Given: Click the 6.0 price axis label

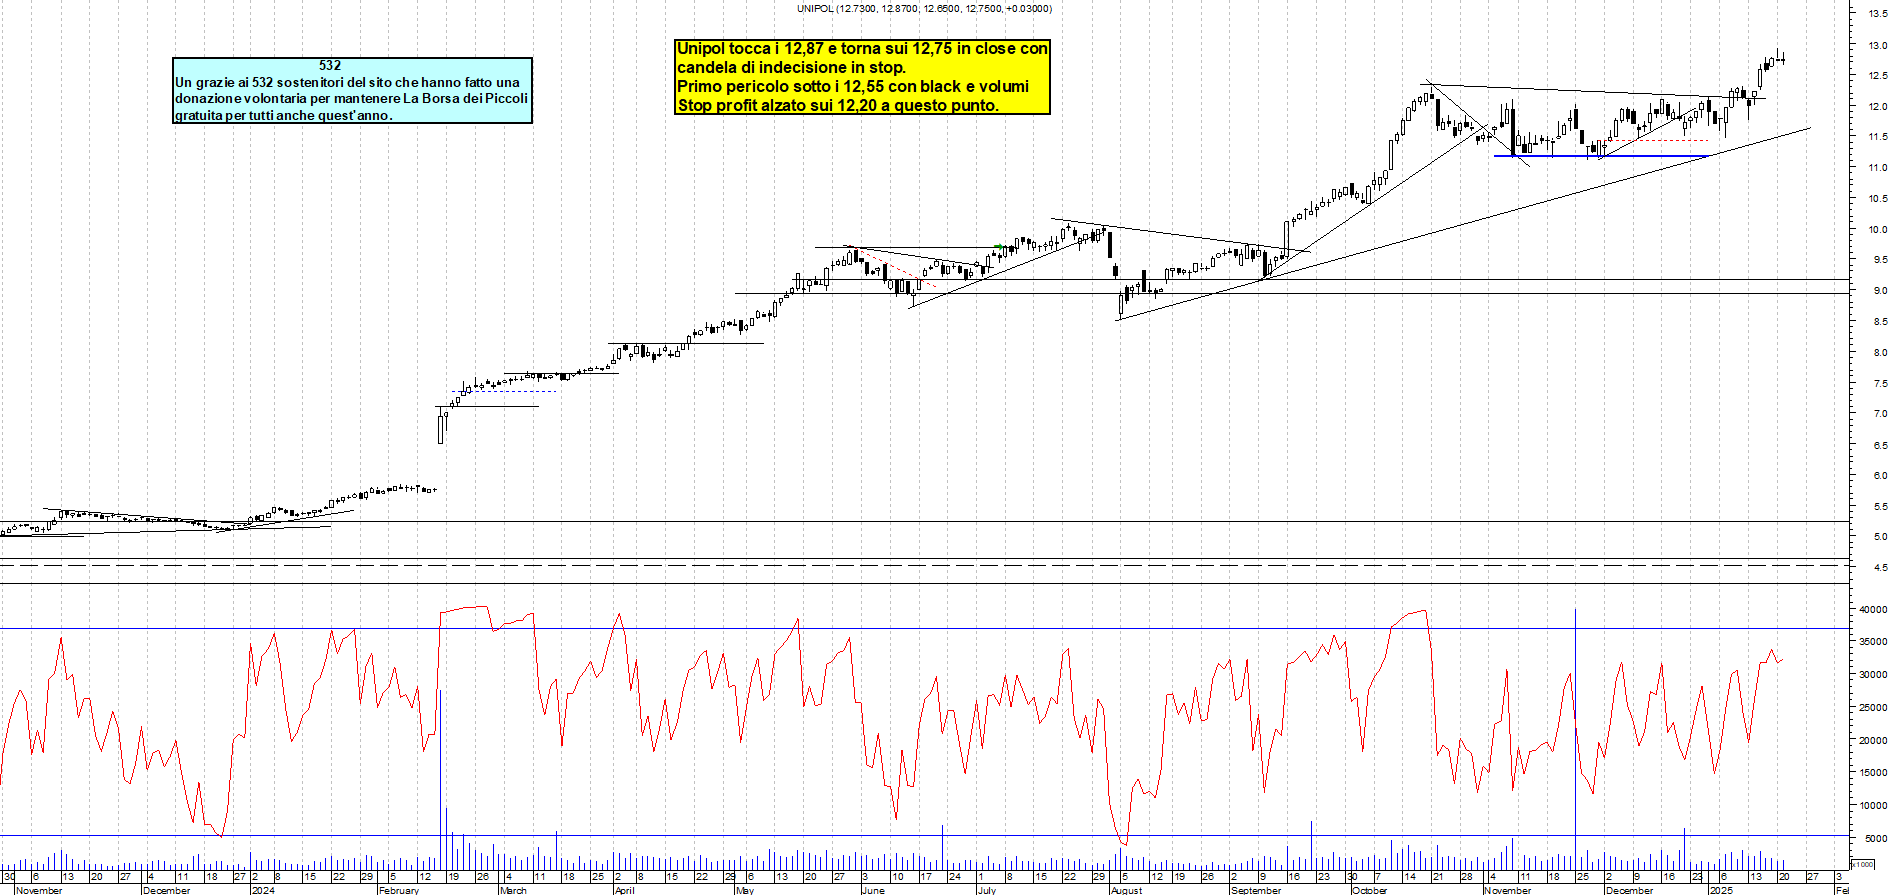Looking at the screenshot, I should tap(1880, 476).
